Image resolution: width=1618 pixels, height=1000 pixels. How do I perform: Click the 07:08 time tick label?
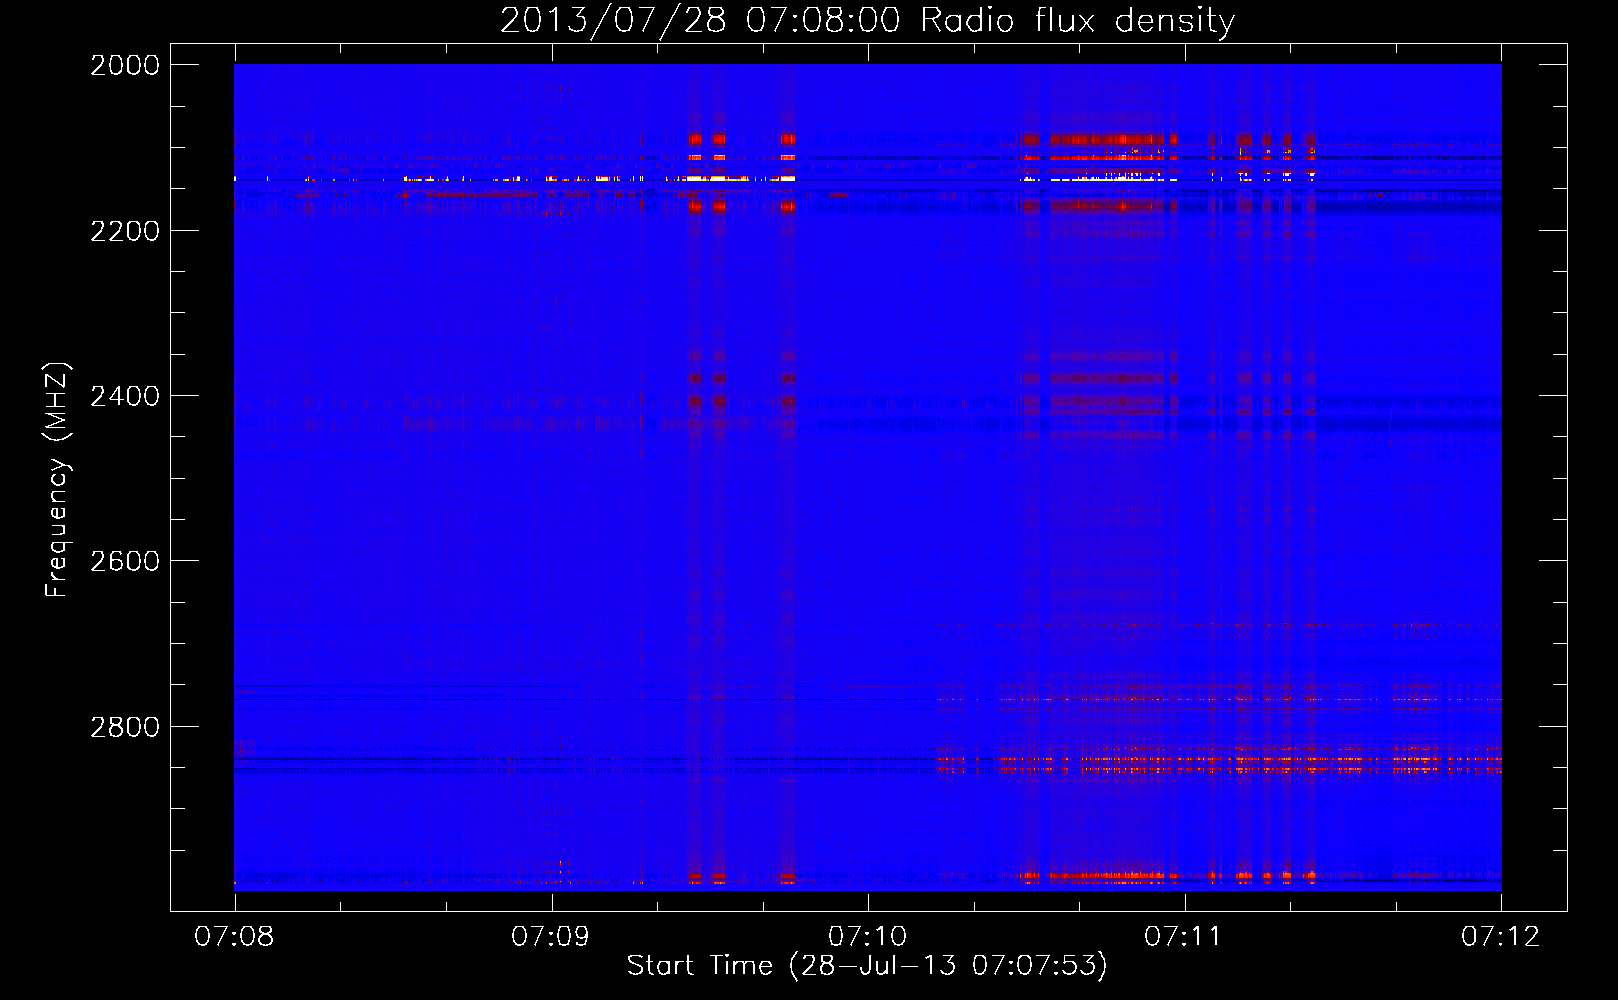tap(234, 936)
